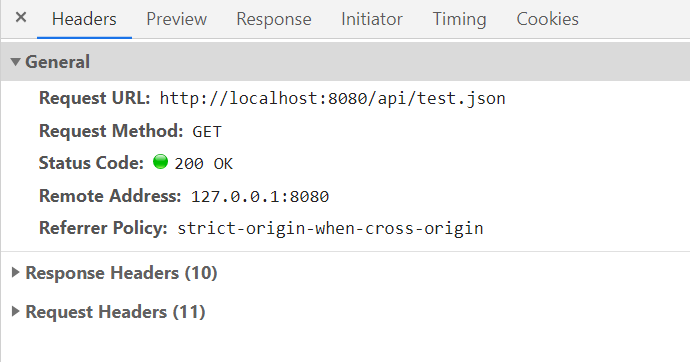690x362 pixels.
Task: Click the General section header label
Action: [x=58, y=62]
